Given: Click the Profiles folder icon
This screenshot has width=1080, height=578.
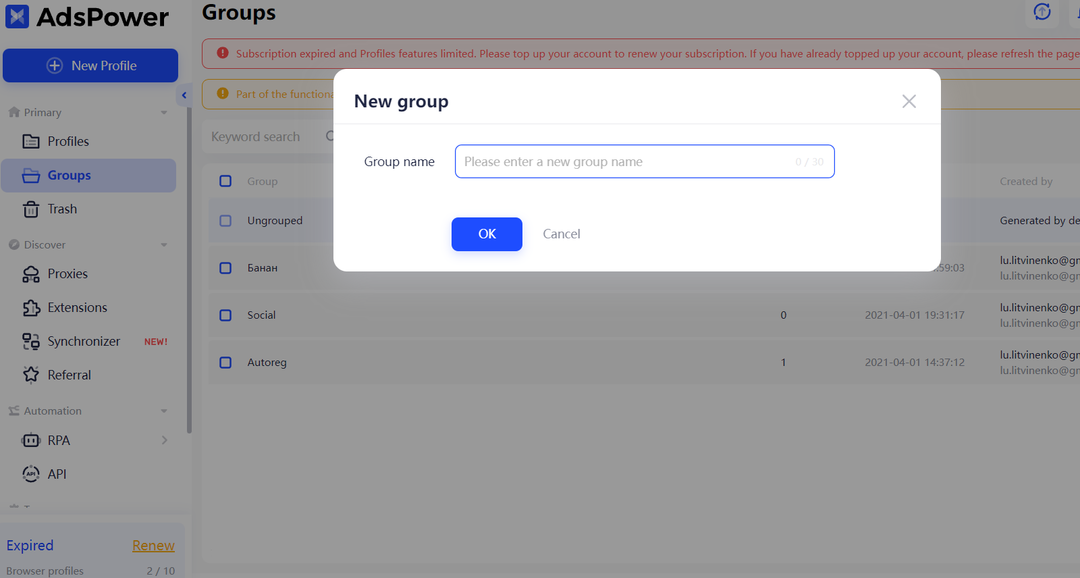Looking at the screenshot, I should click(31, 142).
